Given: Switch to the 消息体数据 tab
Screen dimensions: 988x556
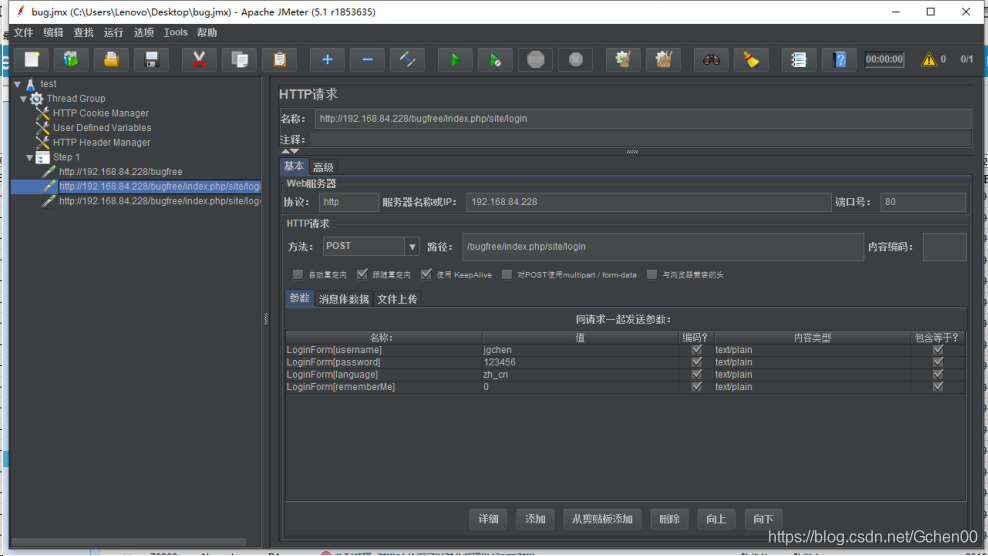Looking at the screenshot, I should 343,299.
